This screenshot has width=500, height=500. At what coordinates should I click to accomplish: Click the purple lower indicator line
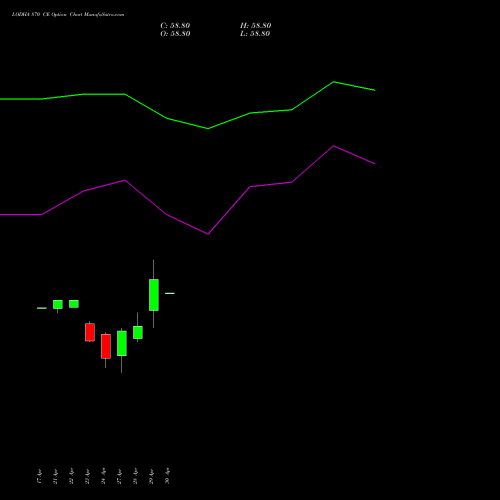187,224
